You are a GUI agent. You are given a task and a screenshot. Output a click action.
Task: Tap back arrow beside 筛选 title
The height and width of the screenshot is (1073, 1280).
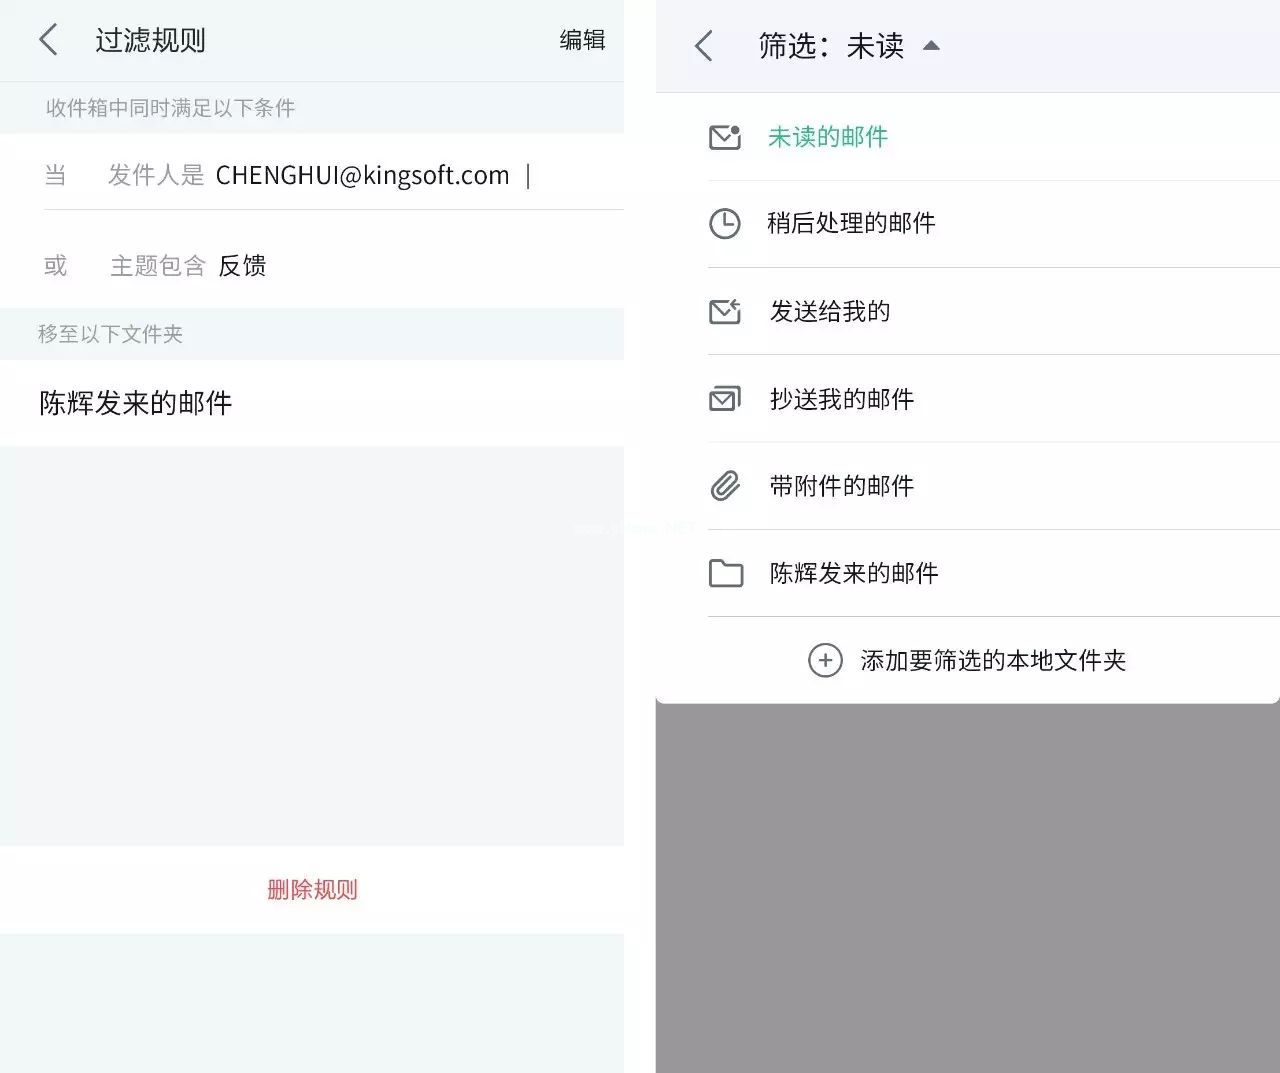click(704, 46)
